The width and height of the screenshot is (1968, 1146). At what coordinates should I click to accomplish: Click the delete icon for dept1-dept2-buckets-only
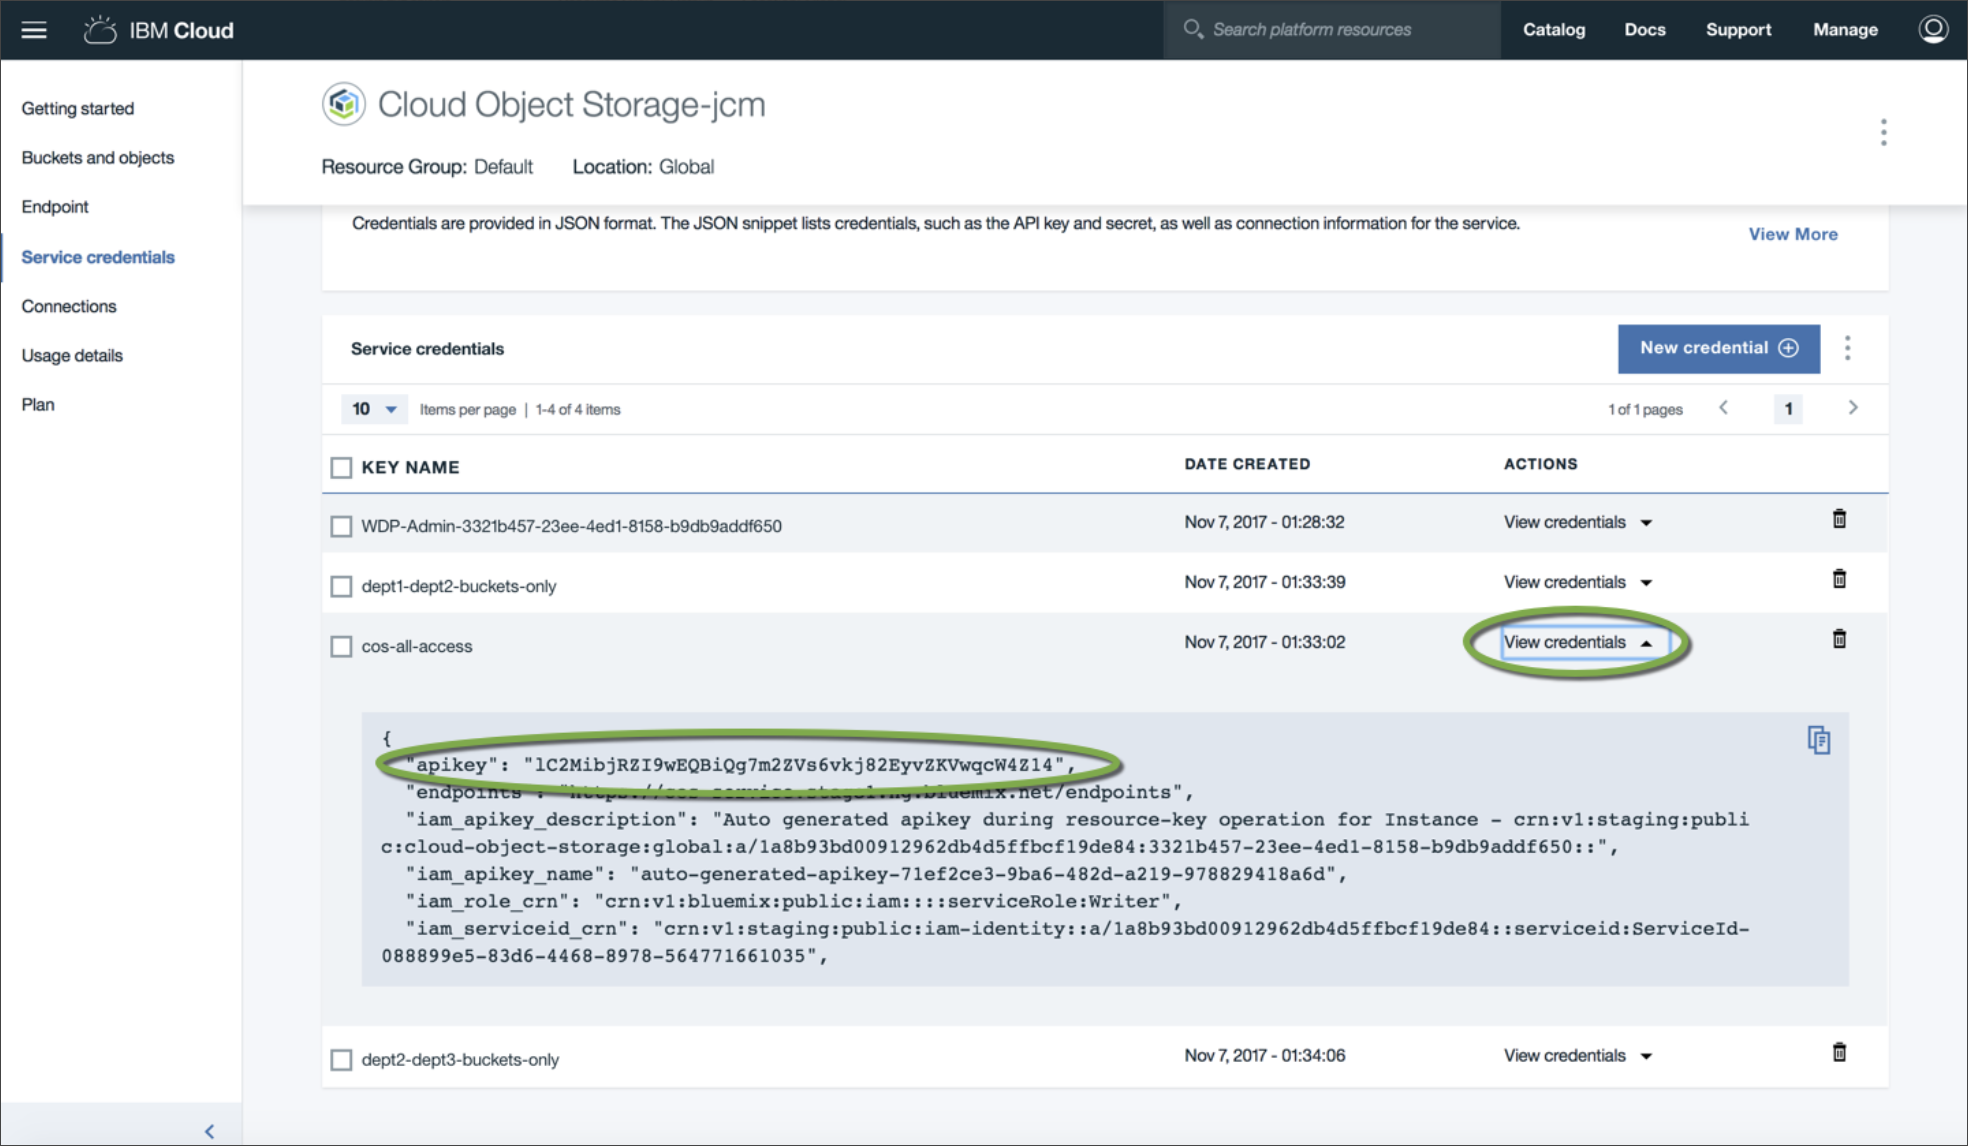(x=1840, y=580)
